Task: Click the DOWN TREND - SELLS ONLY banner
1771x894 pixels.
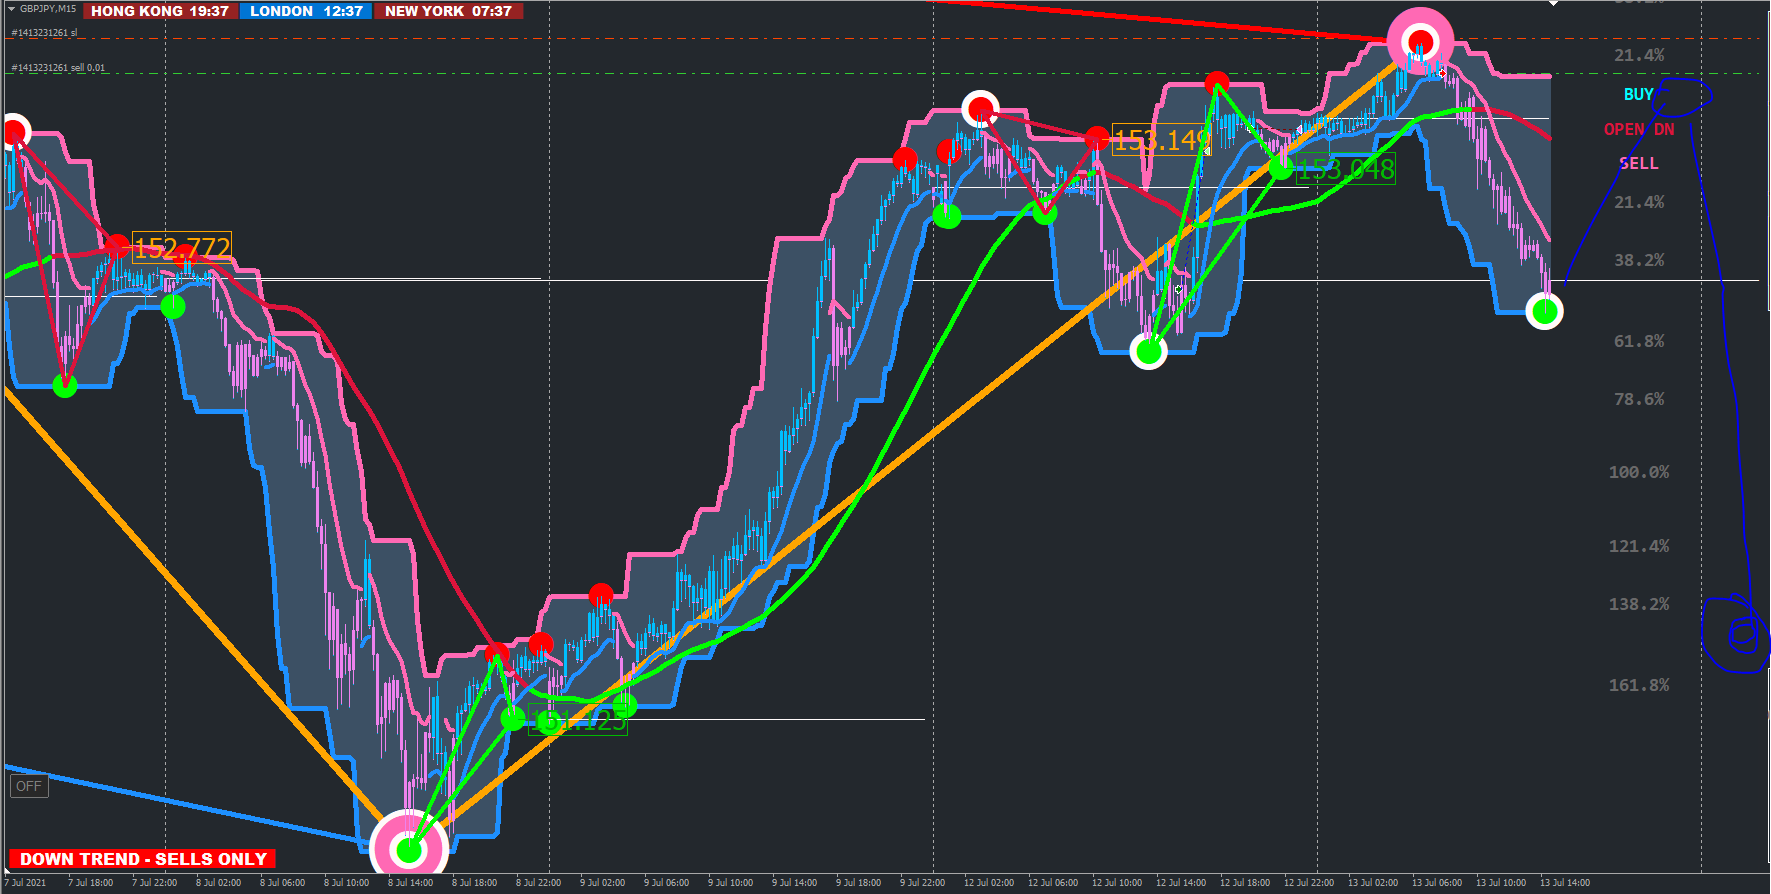Action: 143,859
